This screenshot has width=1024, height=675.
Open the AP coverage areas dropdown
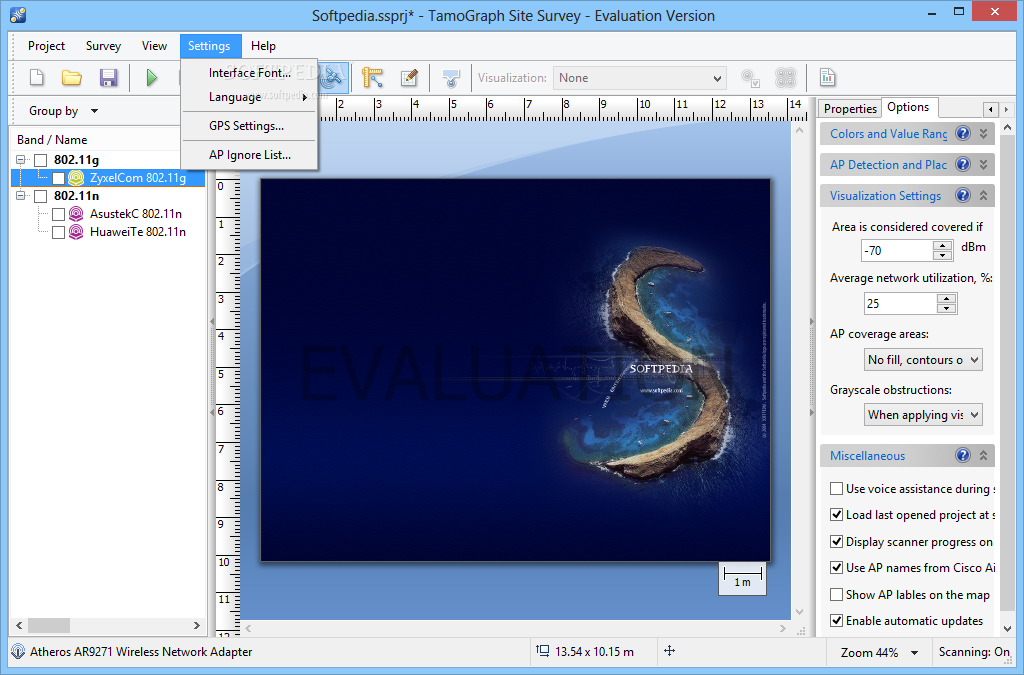pos(923,360)
